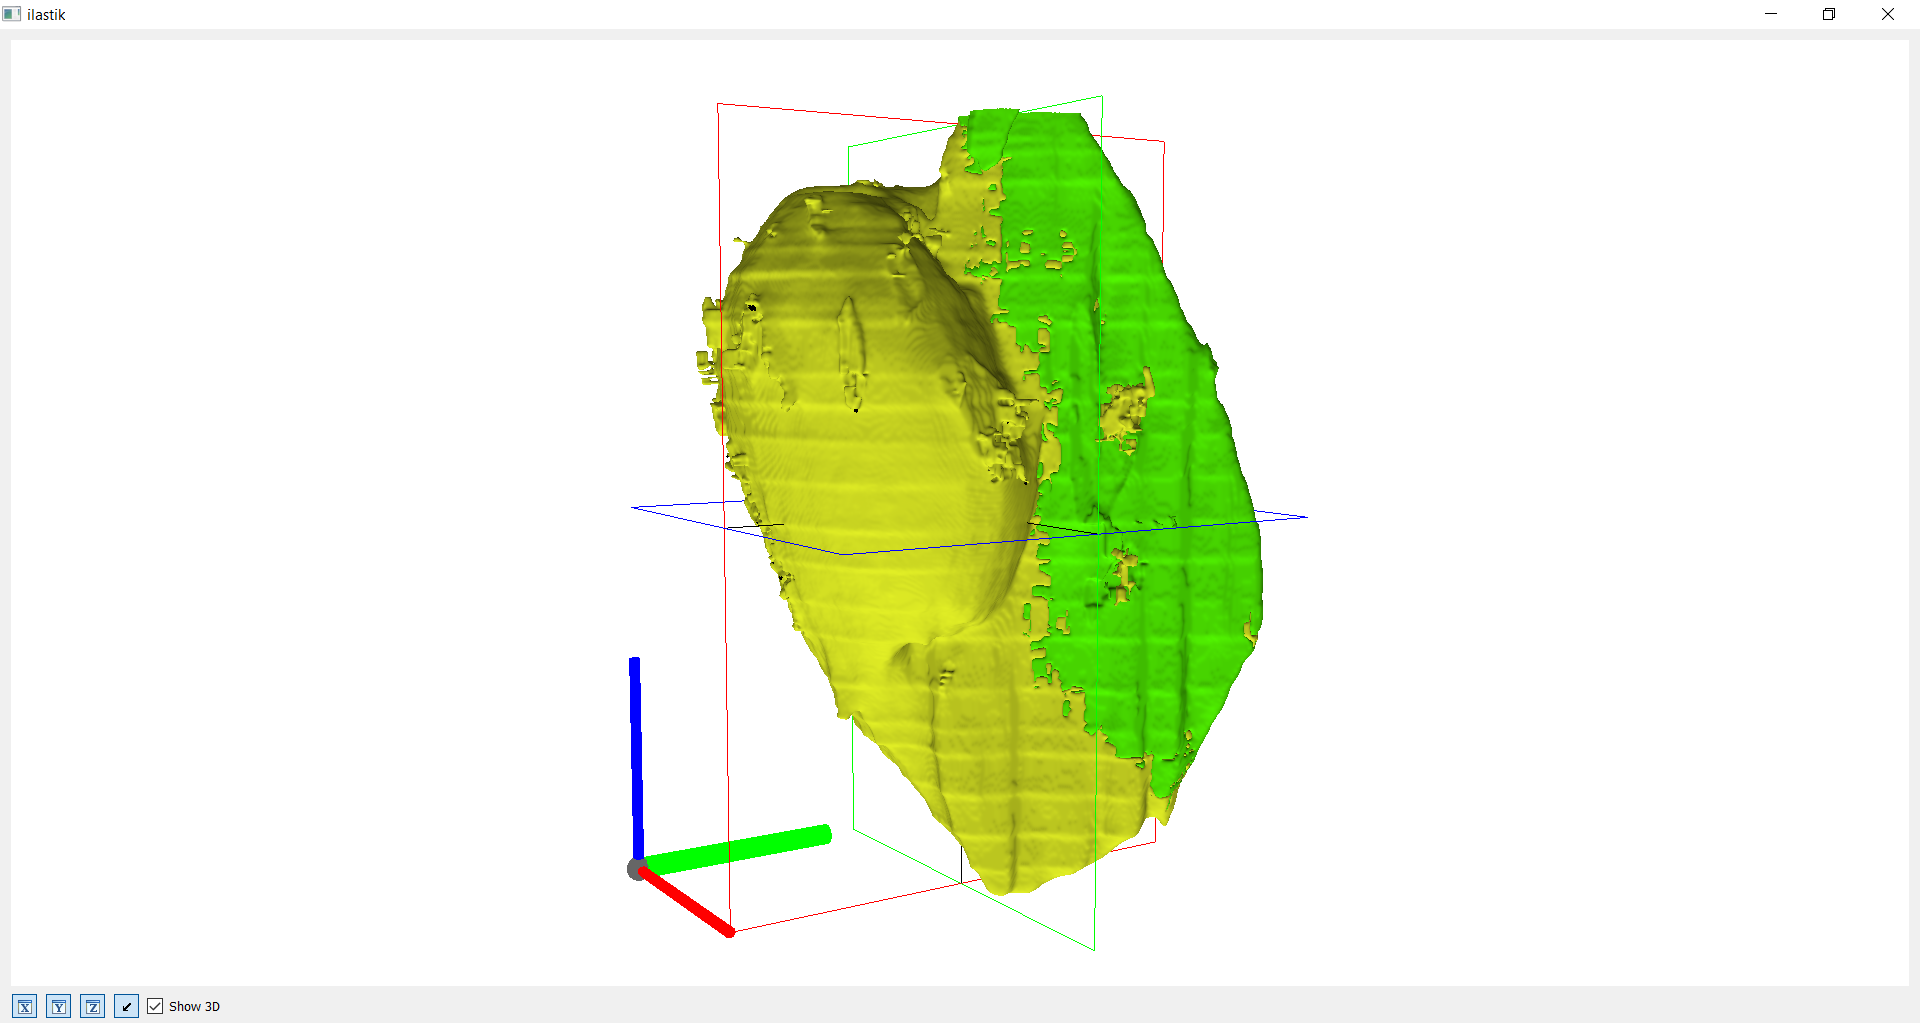Toggle the Z slice plane button
The width and height of the screenshot is (1920, 1023).
coord(93,1006)
